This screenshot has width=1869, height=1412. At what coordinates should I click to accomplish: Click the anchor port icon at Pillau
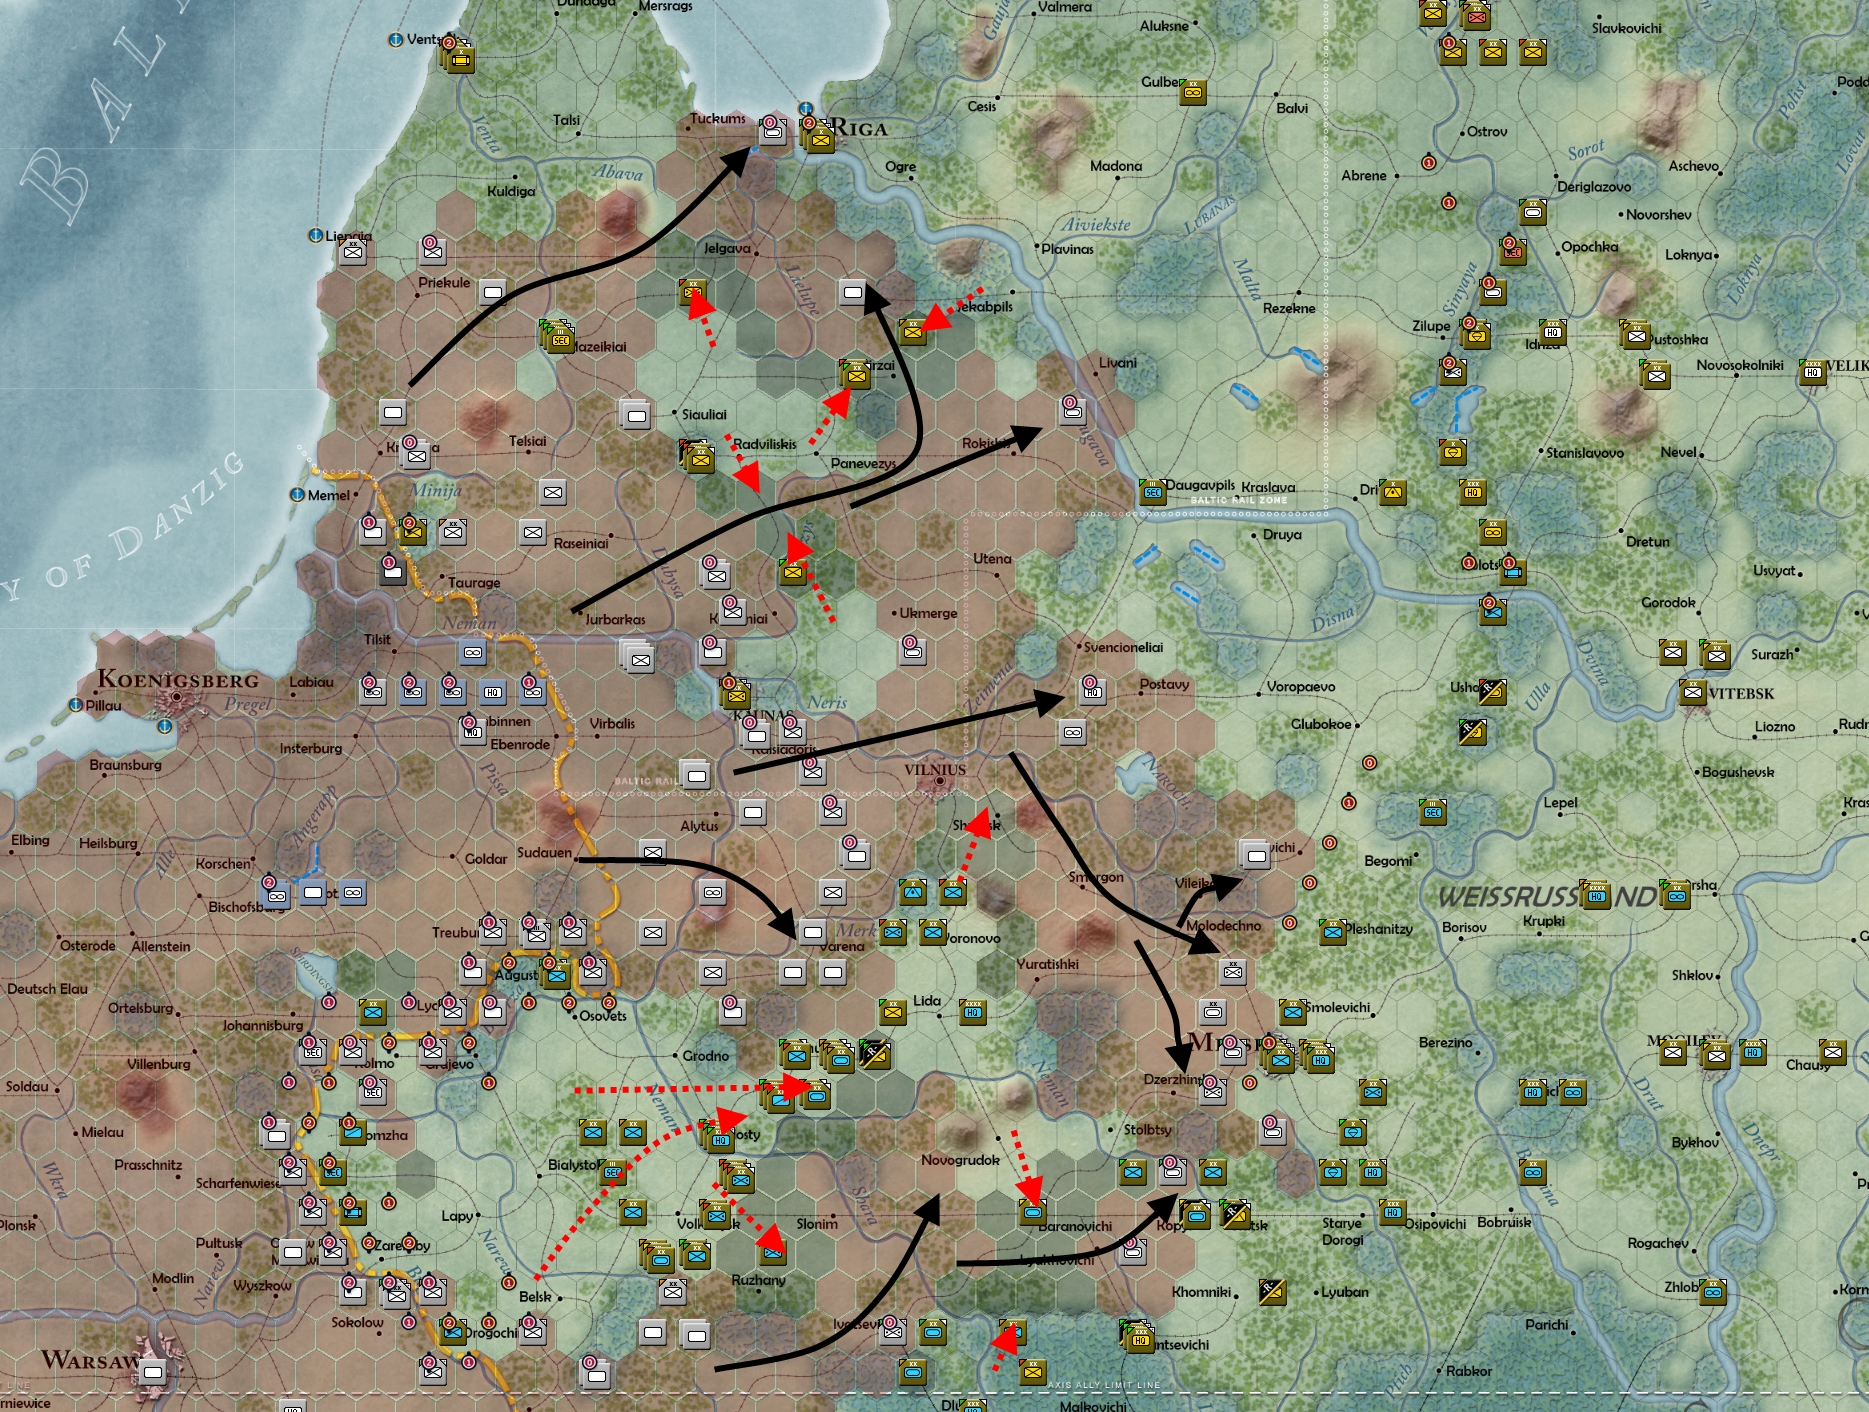click(75, 705)
